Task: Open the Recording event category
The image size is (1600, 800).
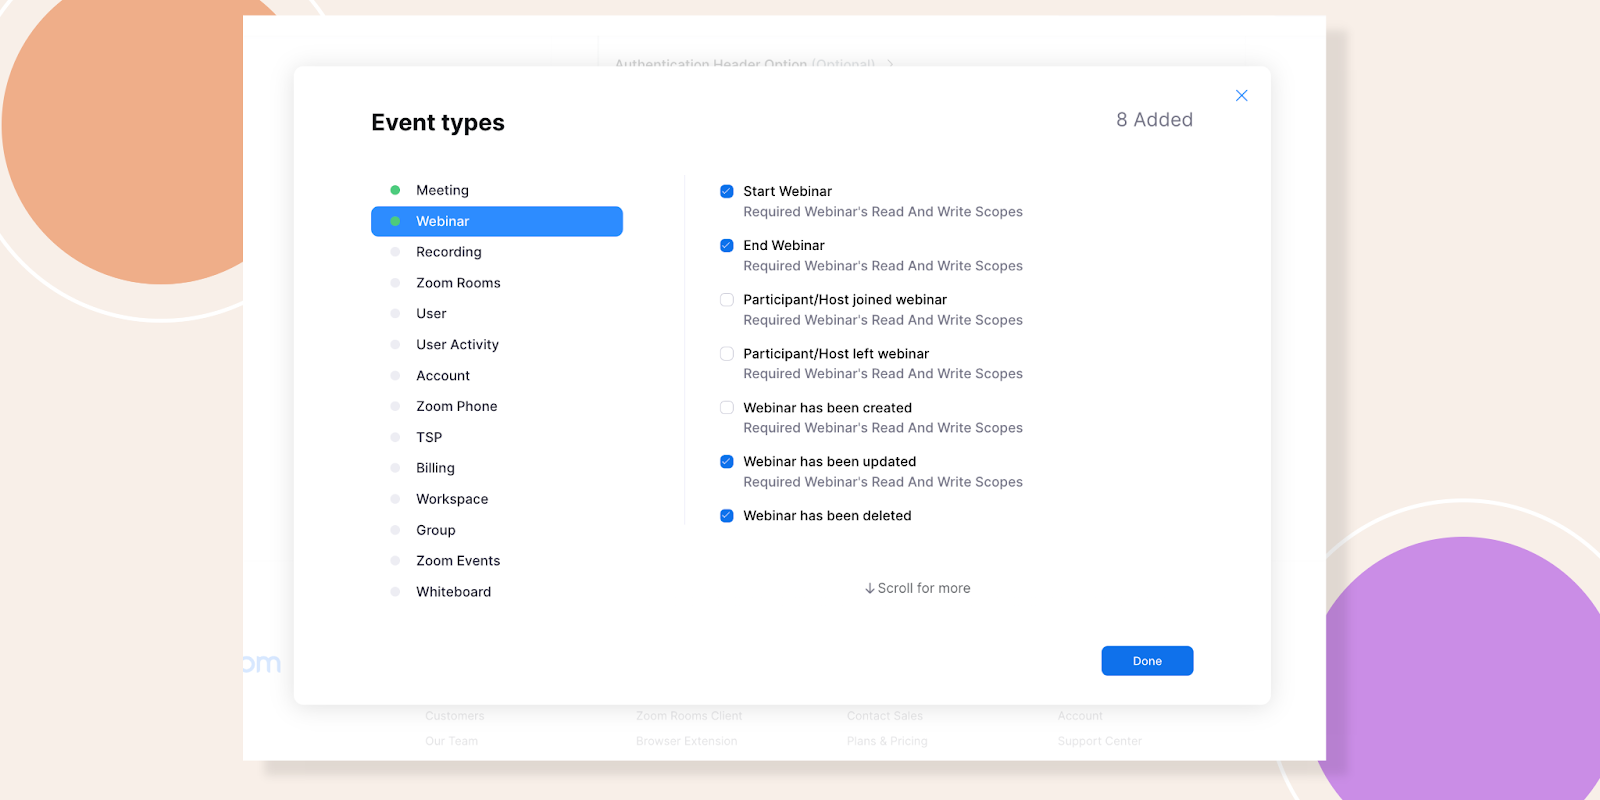Action: (497, 252)
